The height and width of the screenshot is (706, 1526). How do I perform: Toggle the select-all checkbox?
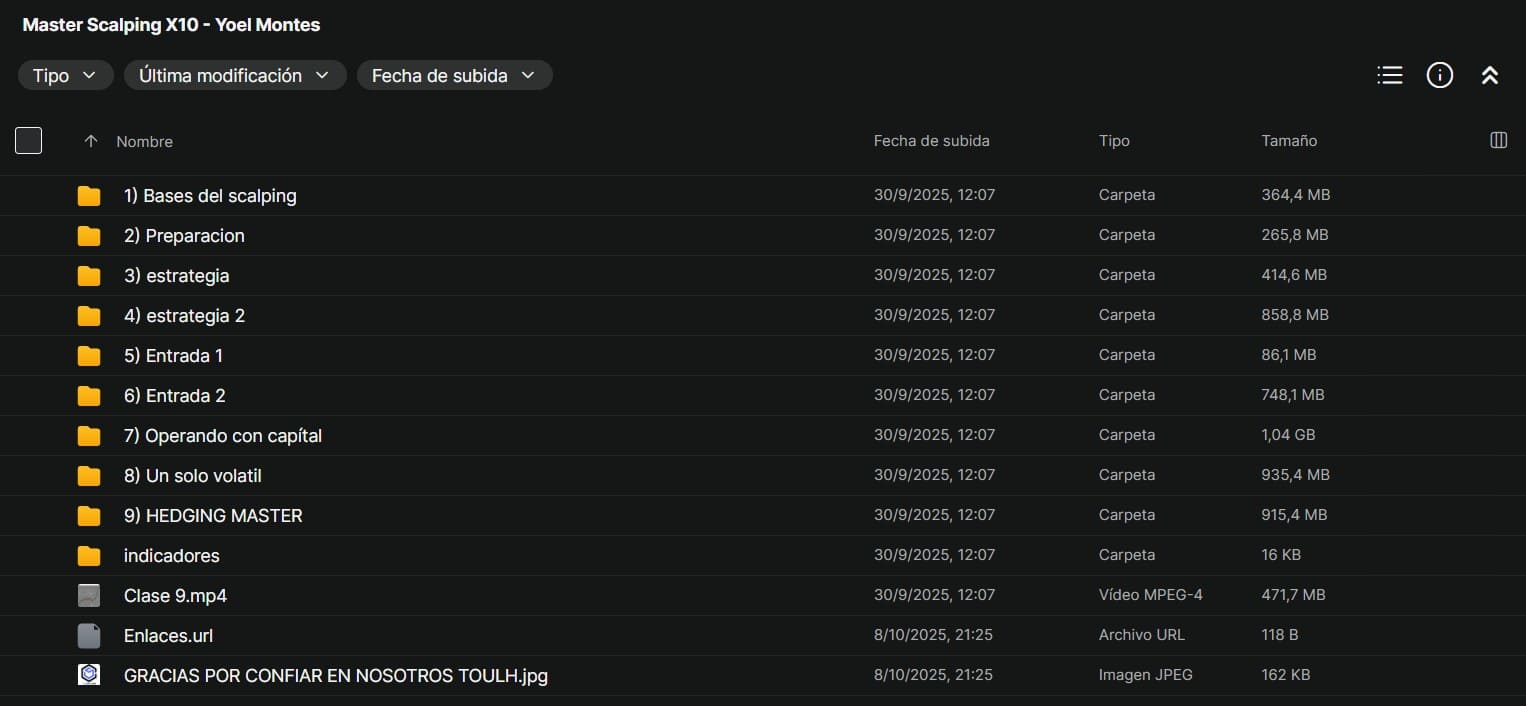(29, 141)
